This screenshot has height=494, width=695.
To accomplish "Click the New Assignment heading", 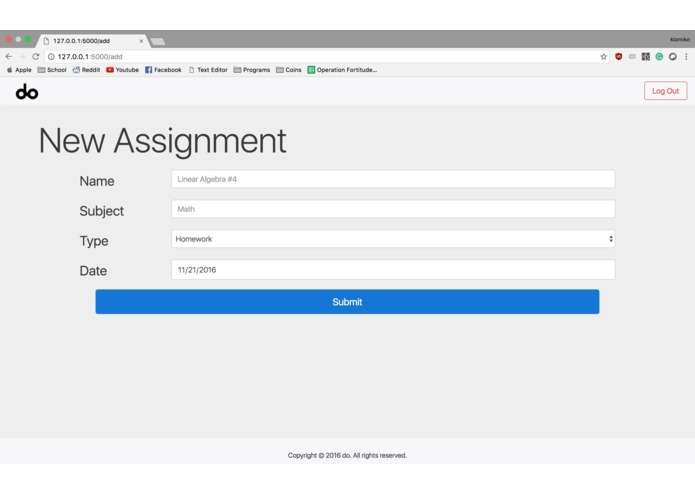I will point(163,141).
